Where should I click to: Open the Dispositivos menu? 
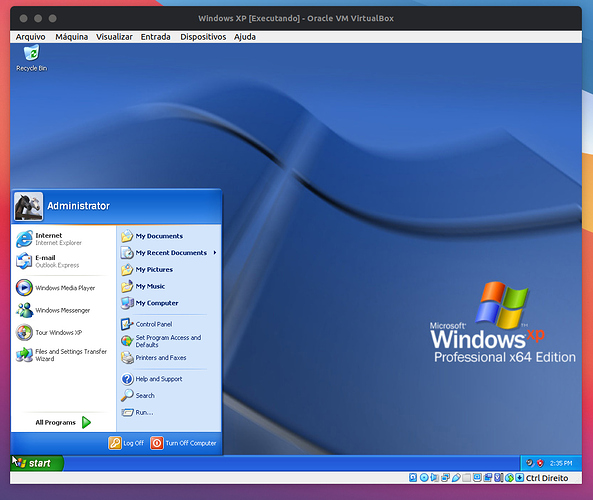point(203,37)
